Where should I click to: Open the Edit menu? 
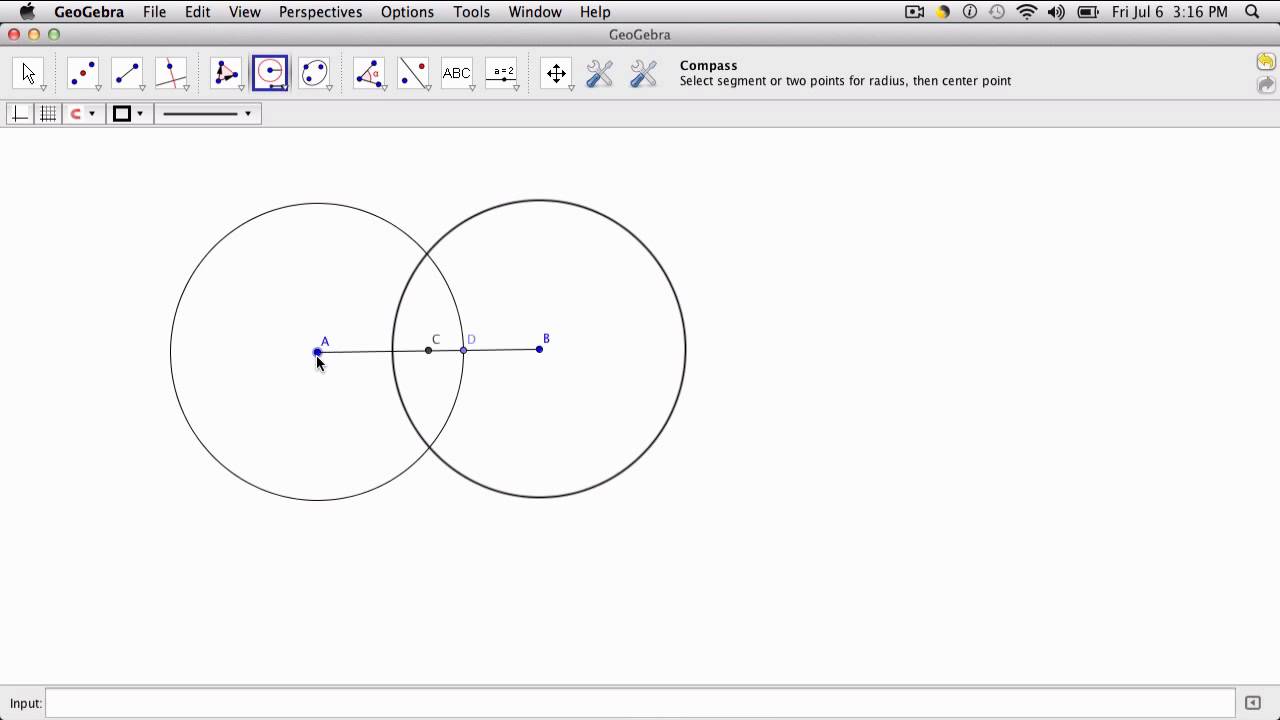click(197, 12)
